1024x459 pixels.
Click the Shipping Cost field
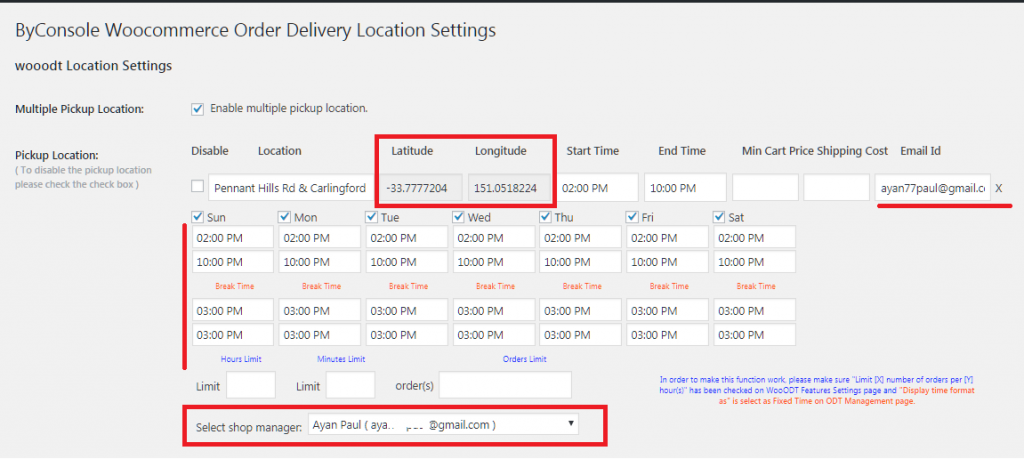pyautogui.click(x=837, y=187)
